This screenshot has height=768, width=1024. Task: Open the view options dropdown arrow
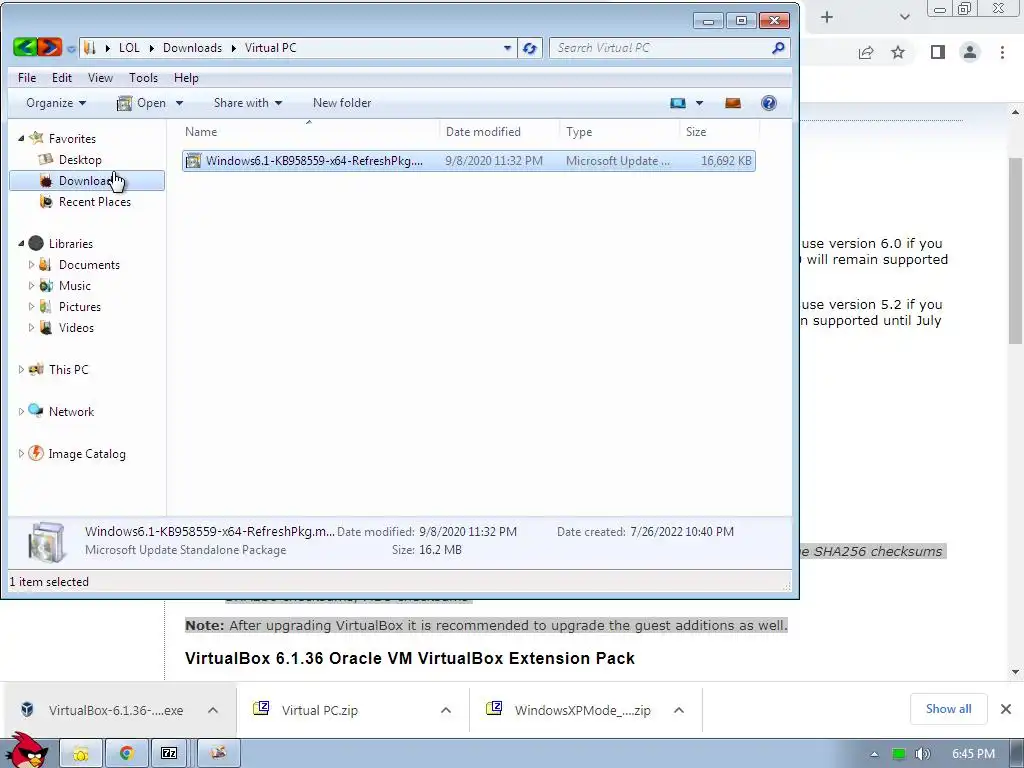click(x=699, y=103)
